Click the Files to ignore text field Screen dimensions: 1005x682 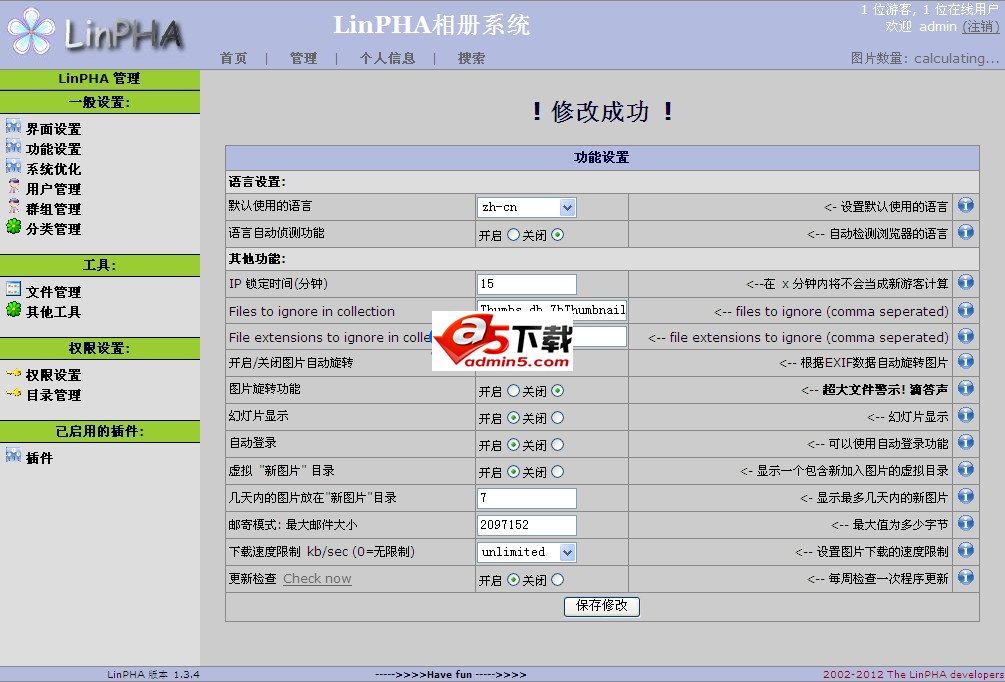click(552, 310)
